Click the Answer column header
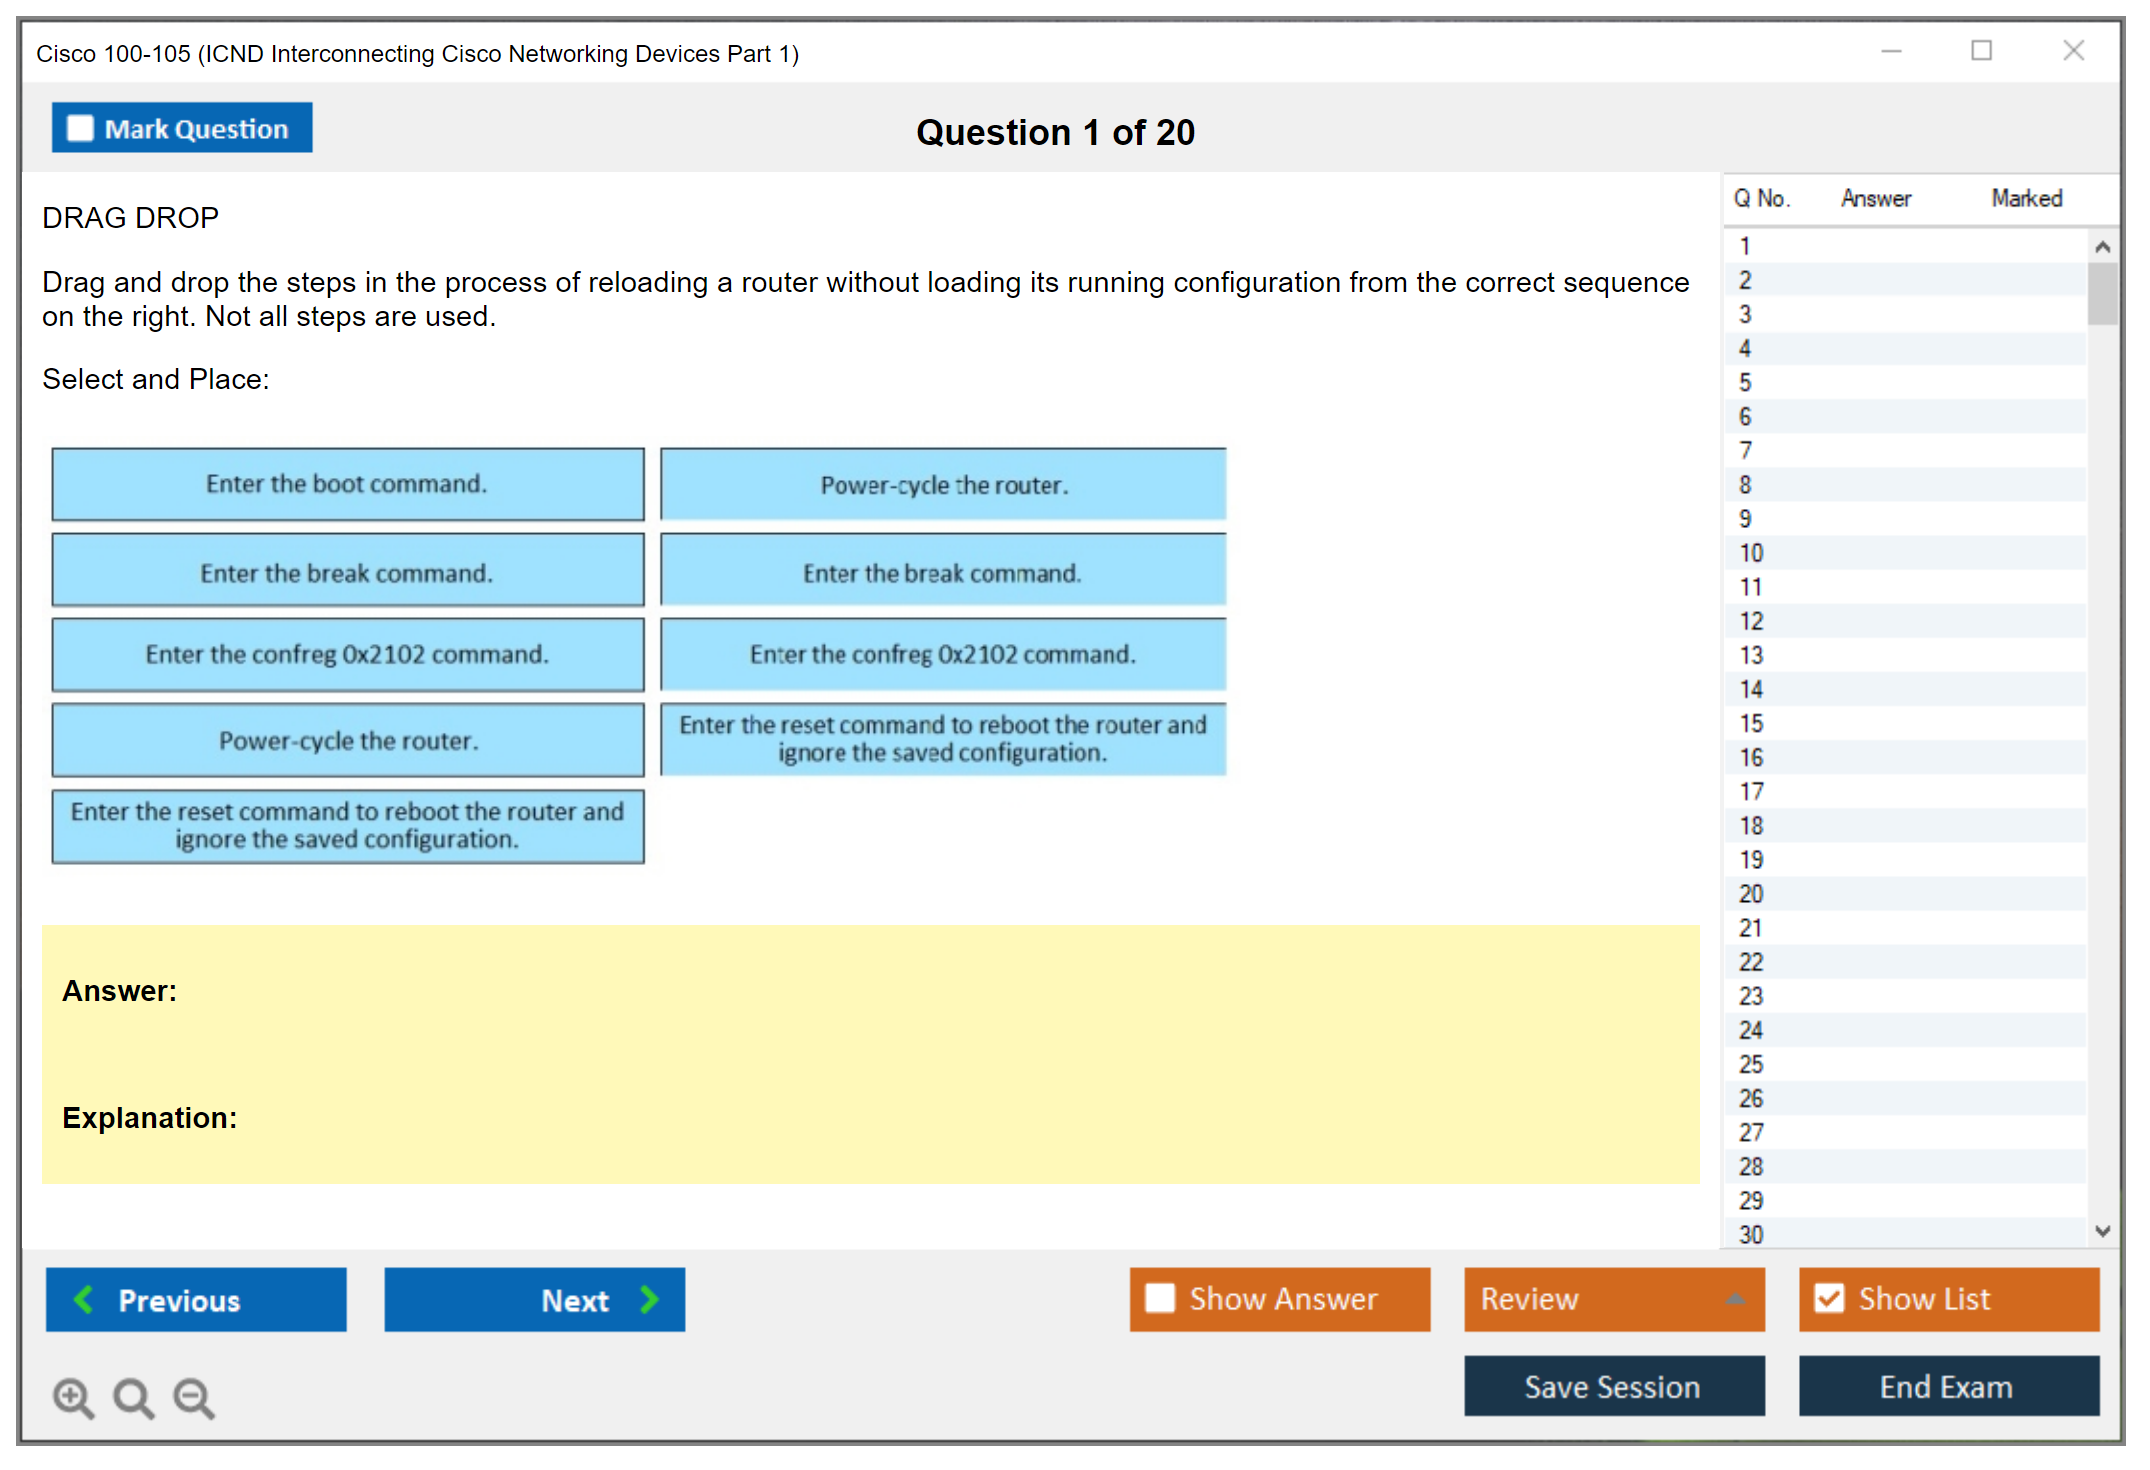2150x1470 pixels. click(1875, 198)
